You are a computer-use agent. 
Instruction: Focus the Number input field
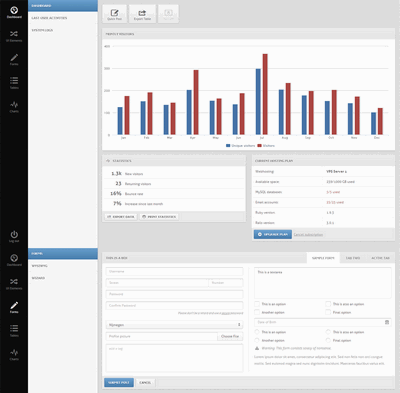[226, 283]
